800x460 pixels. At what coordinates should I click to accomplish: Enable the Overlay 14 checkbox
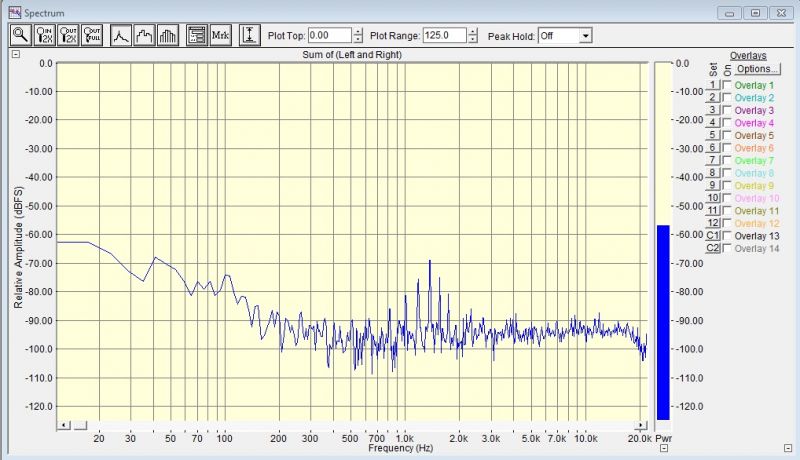coord(727,248)
